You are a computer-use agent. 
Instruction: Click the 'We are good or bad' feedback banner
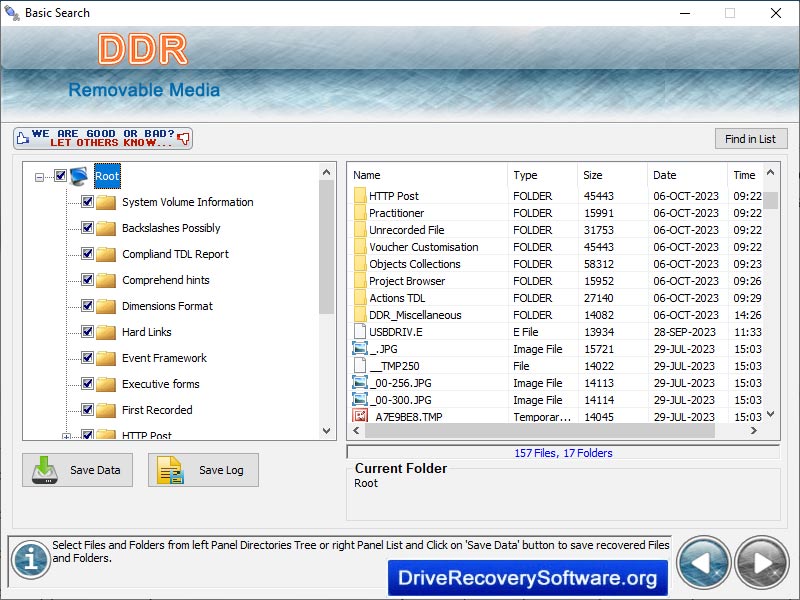103,138
